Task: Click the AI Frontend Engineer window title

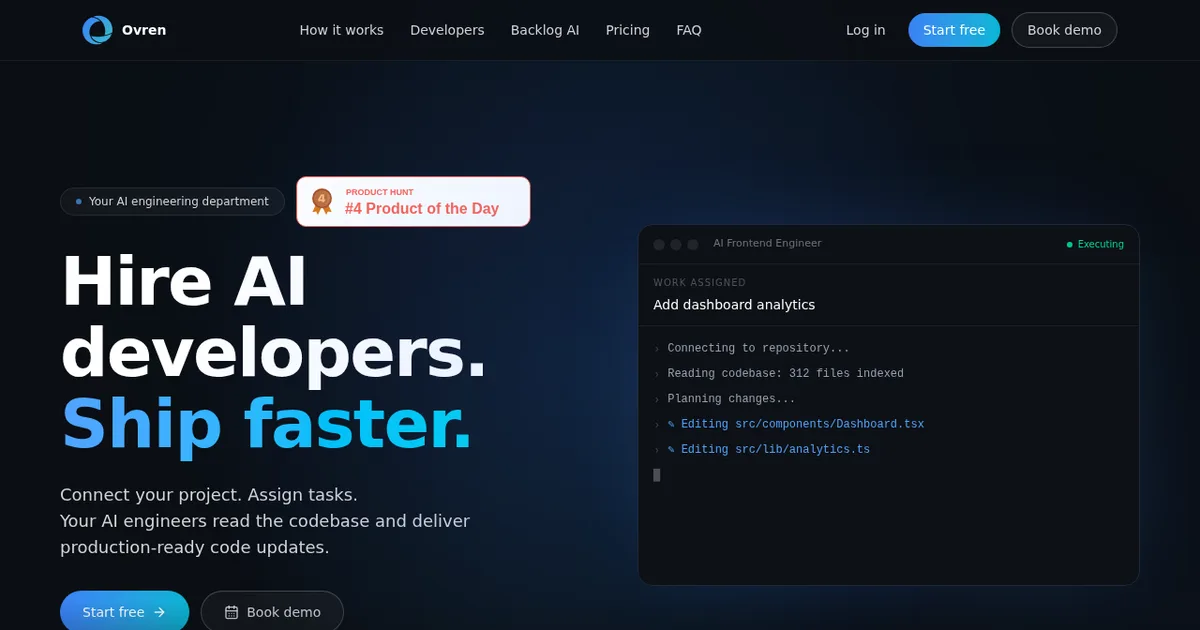Action: point(767,243)
